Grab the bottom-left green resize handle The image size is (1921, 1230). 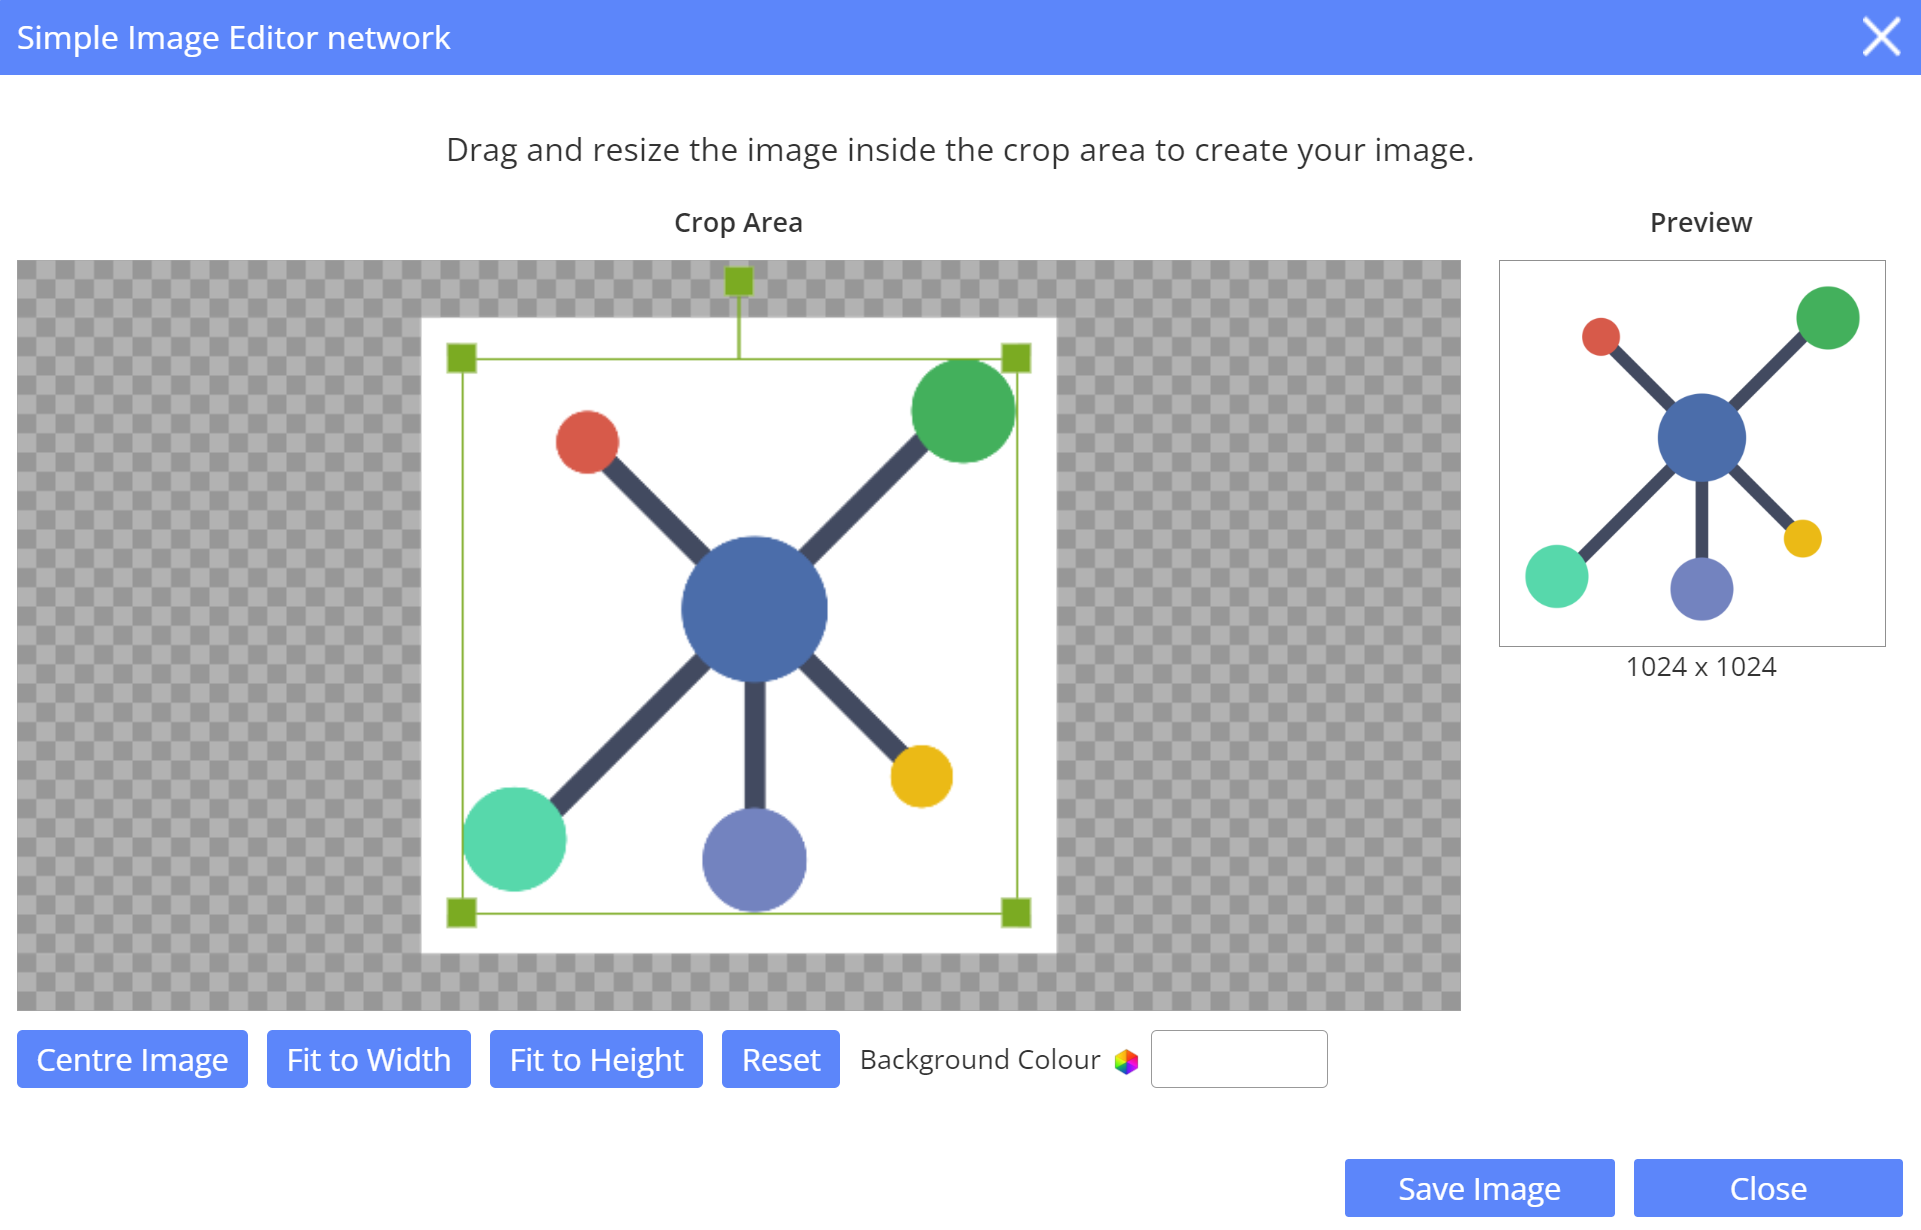point(462,912)
